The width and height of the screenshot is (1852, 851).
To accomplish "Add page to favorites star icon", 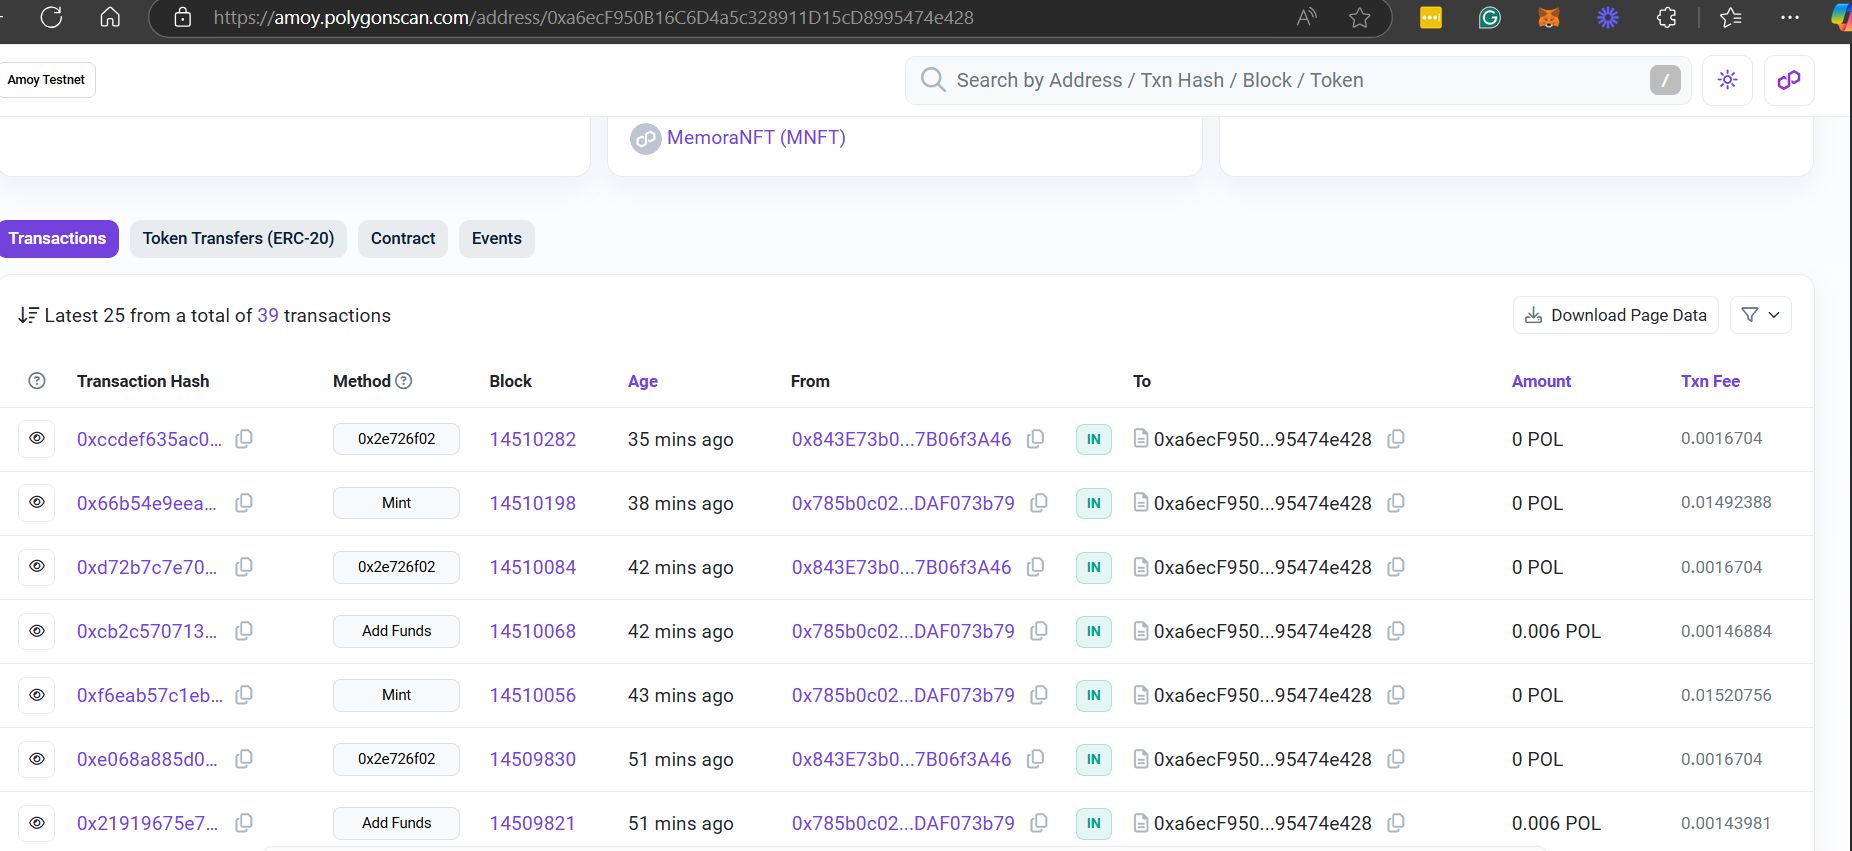I will coord(1359,17).
